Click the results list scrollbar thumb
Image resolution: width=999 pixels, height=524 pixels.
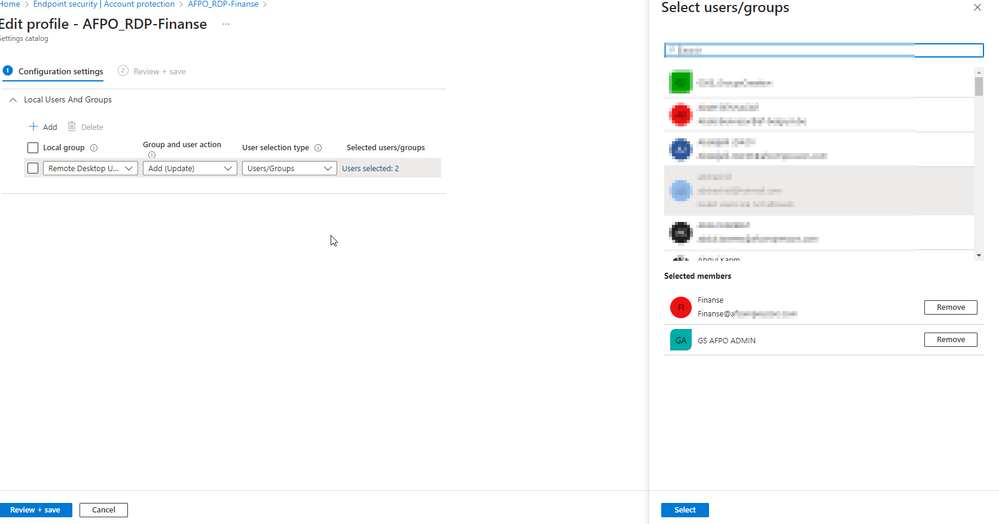[979, 86]
